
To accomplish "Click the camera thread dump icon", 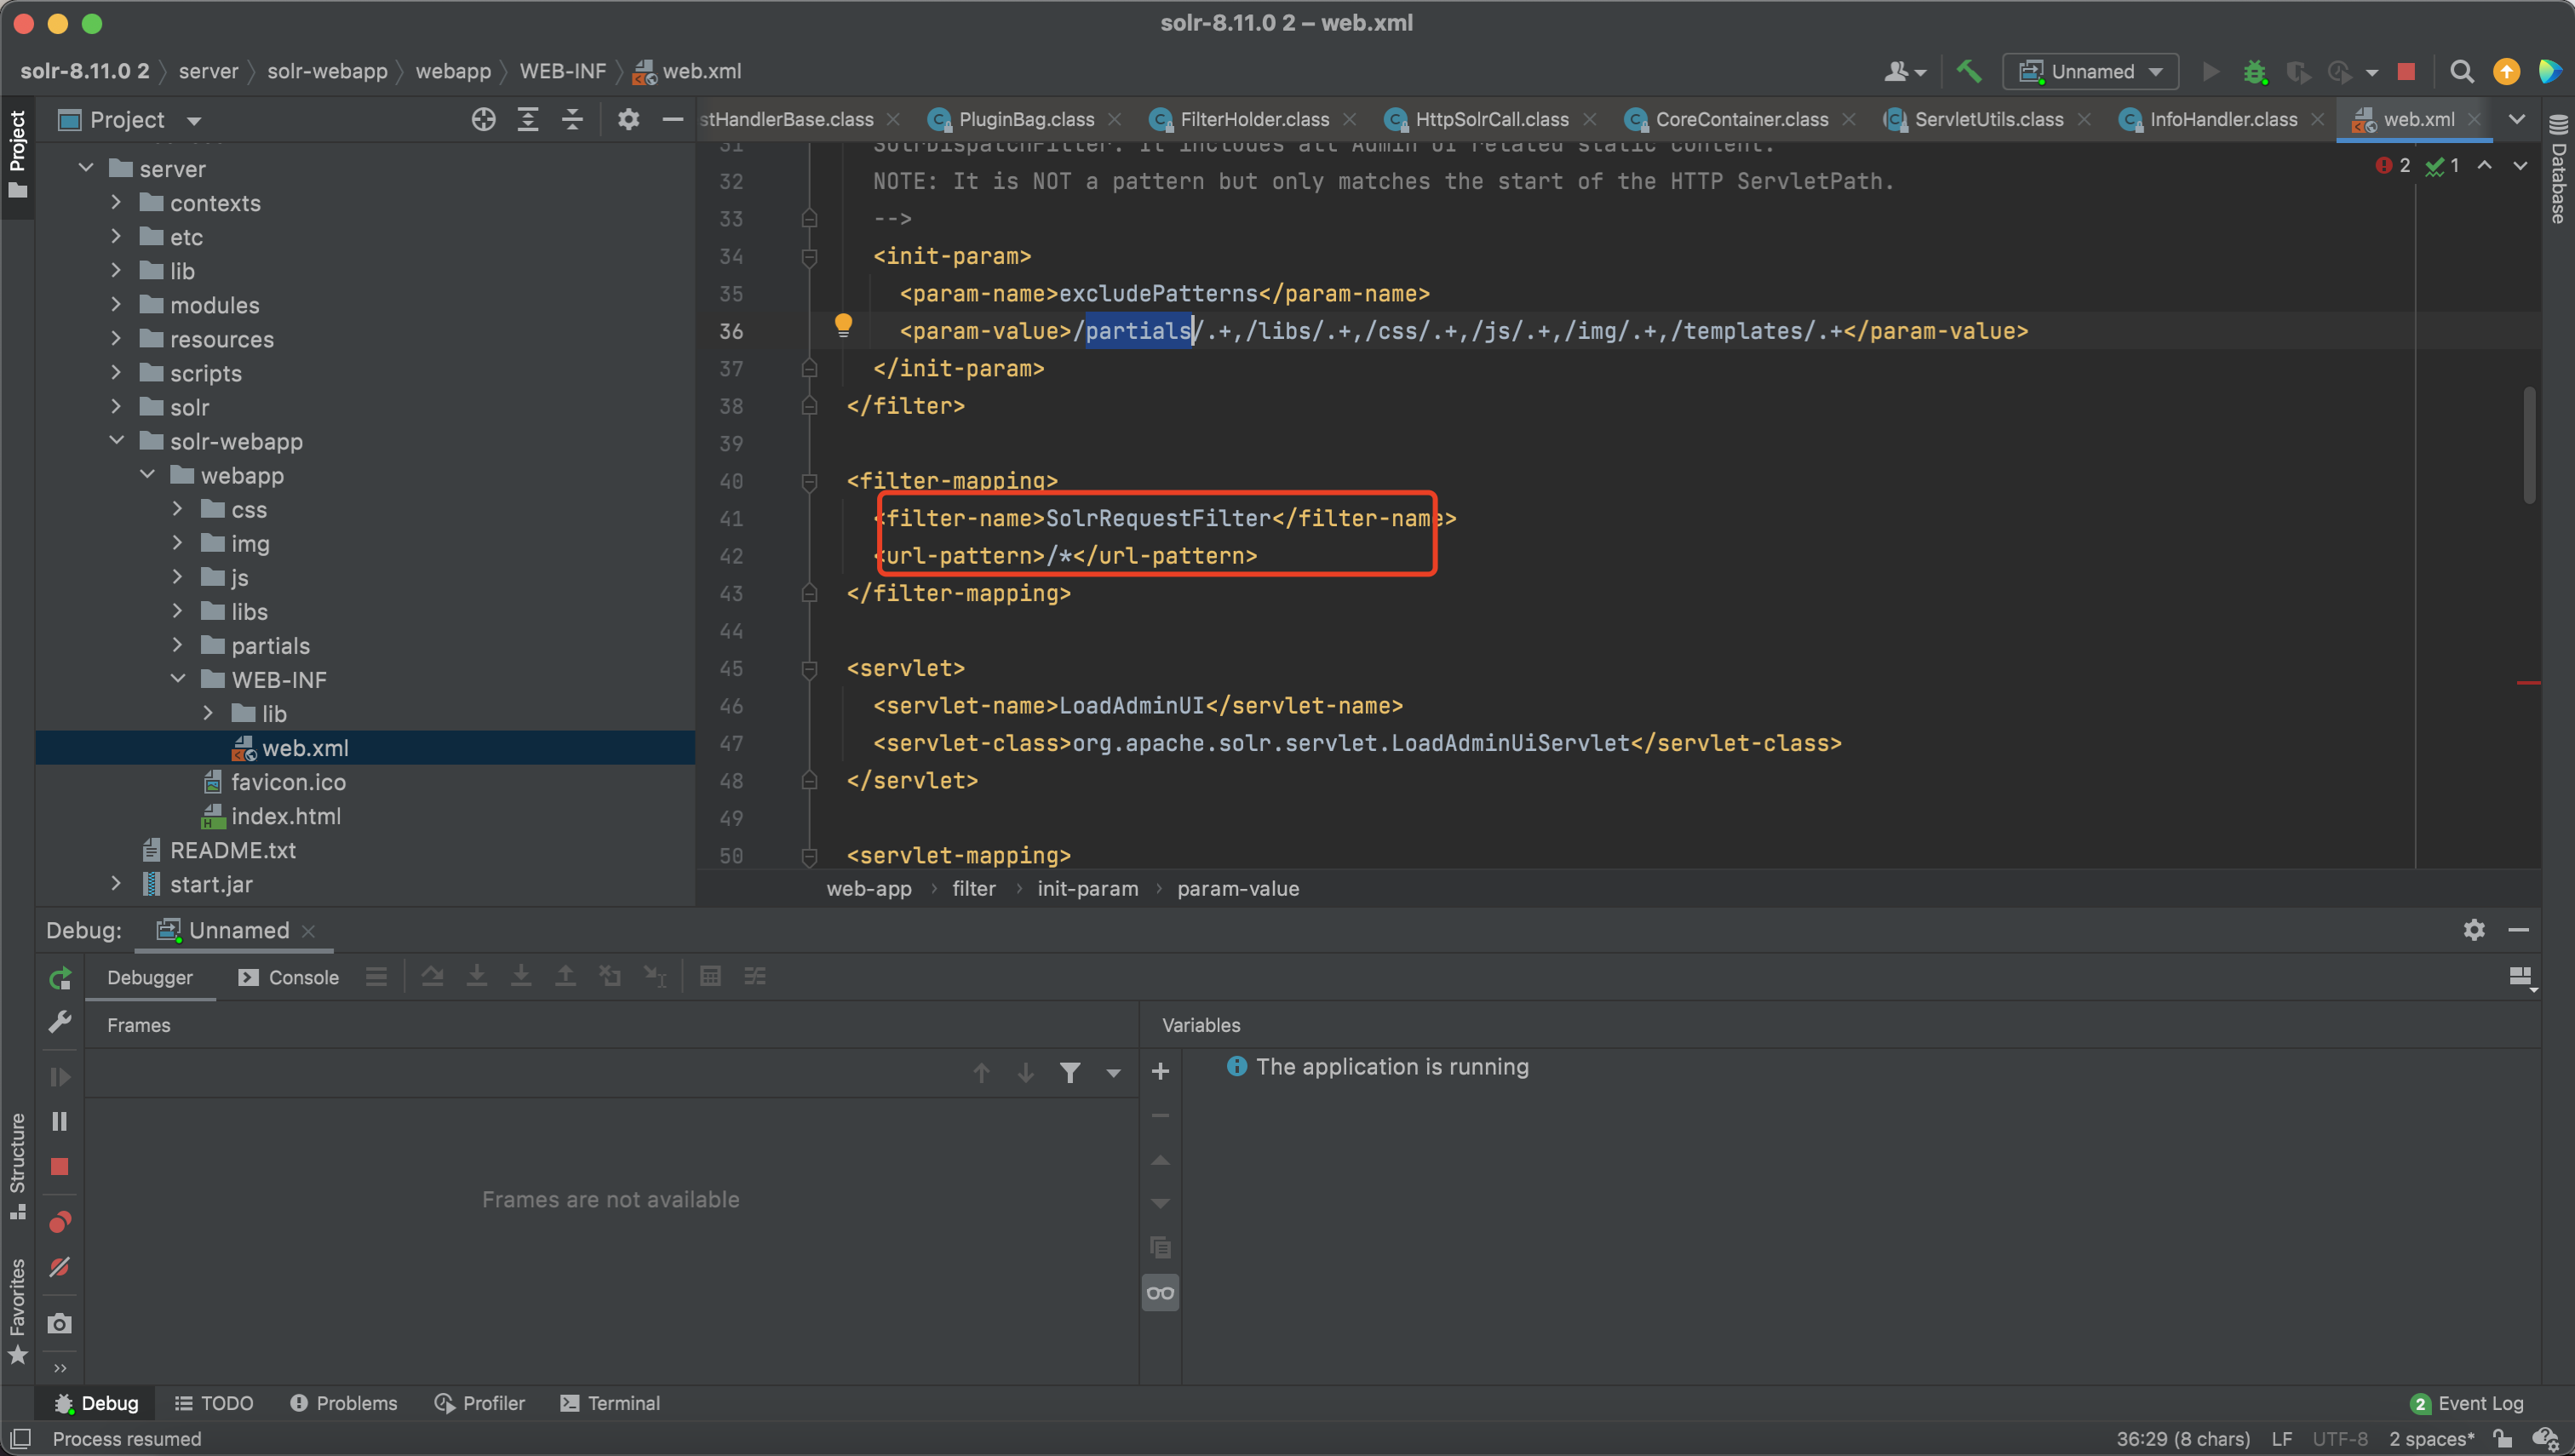I will coord(60,1323).
